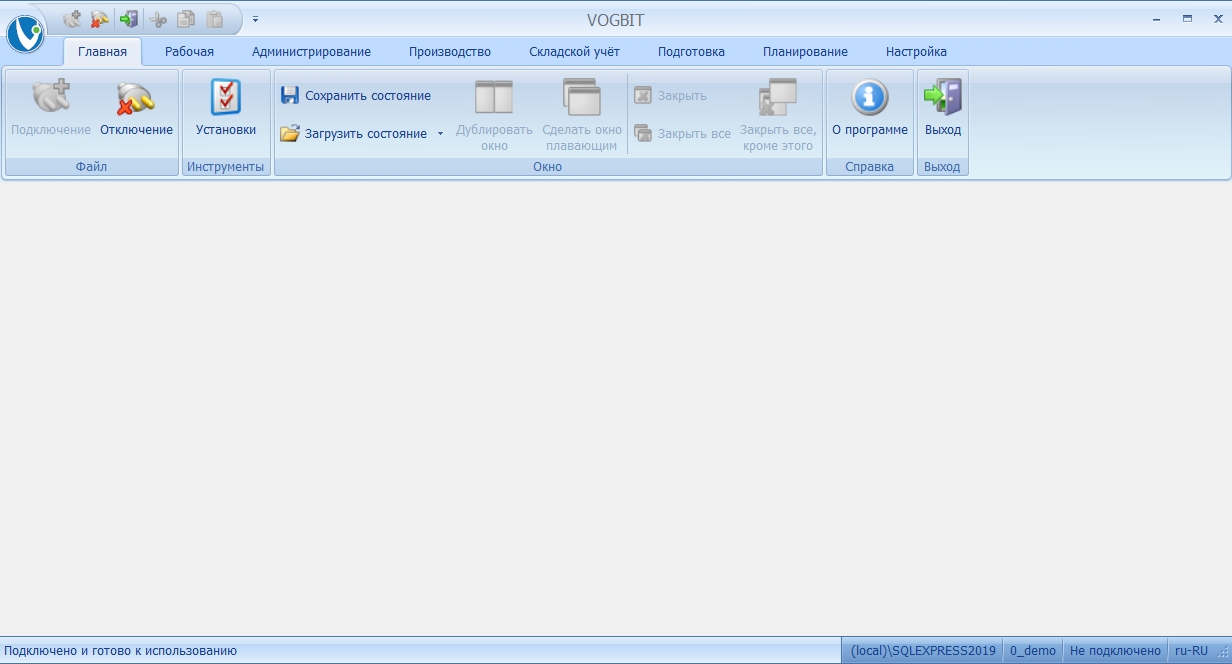Open the VOGBIT round application logo menu

(25, 34)
